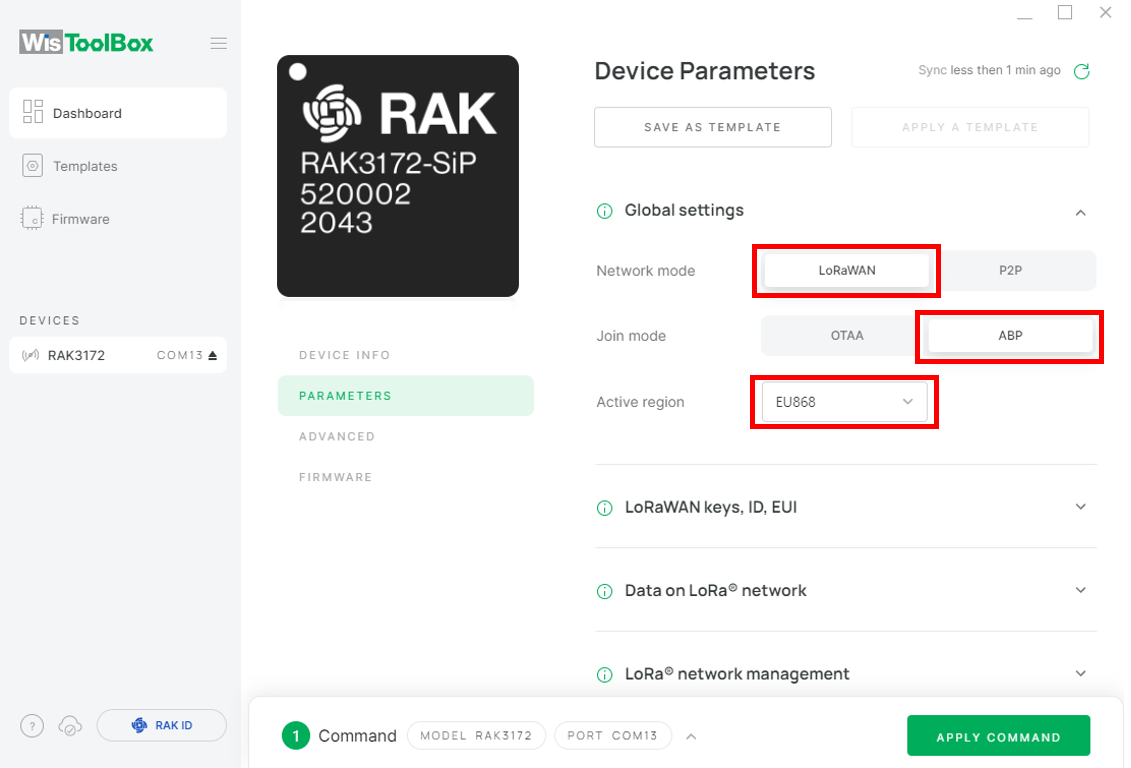
Task: Open the RAK ID login button
Action: tap(162, 725)
